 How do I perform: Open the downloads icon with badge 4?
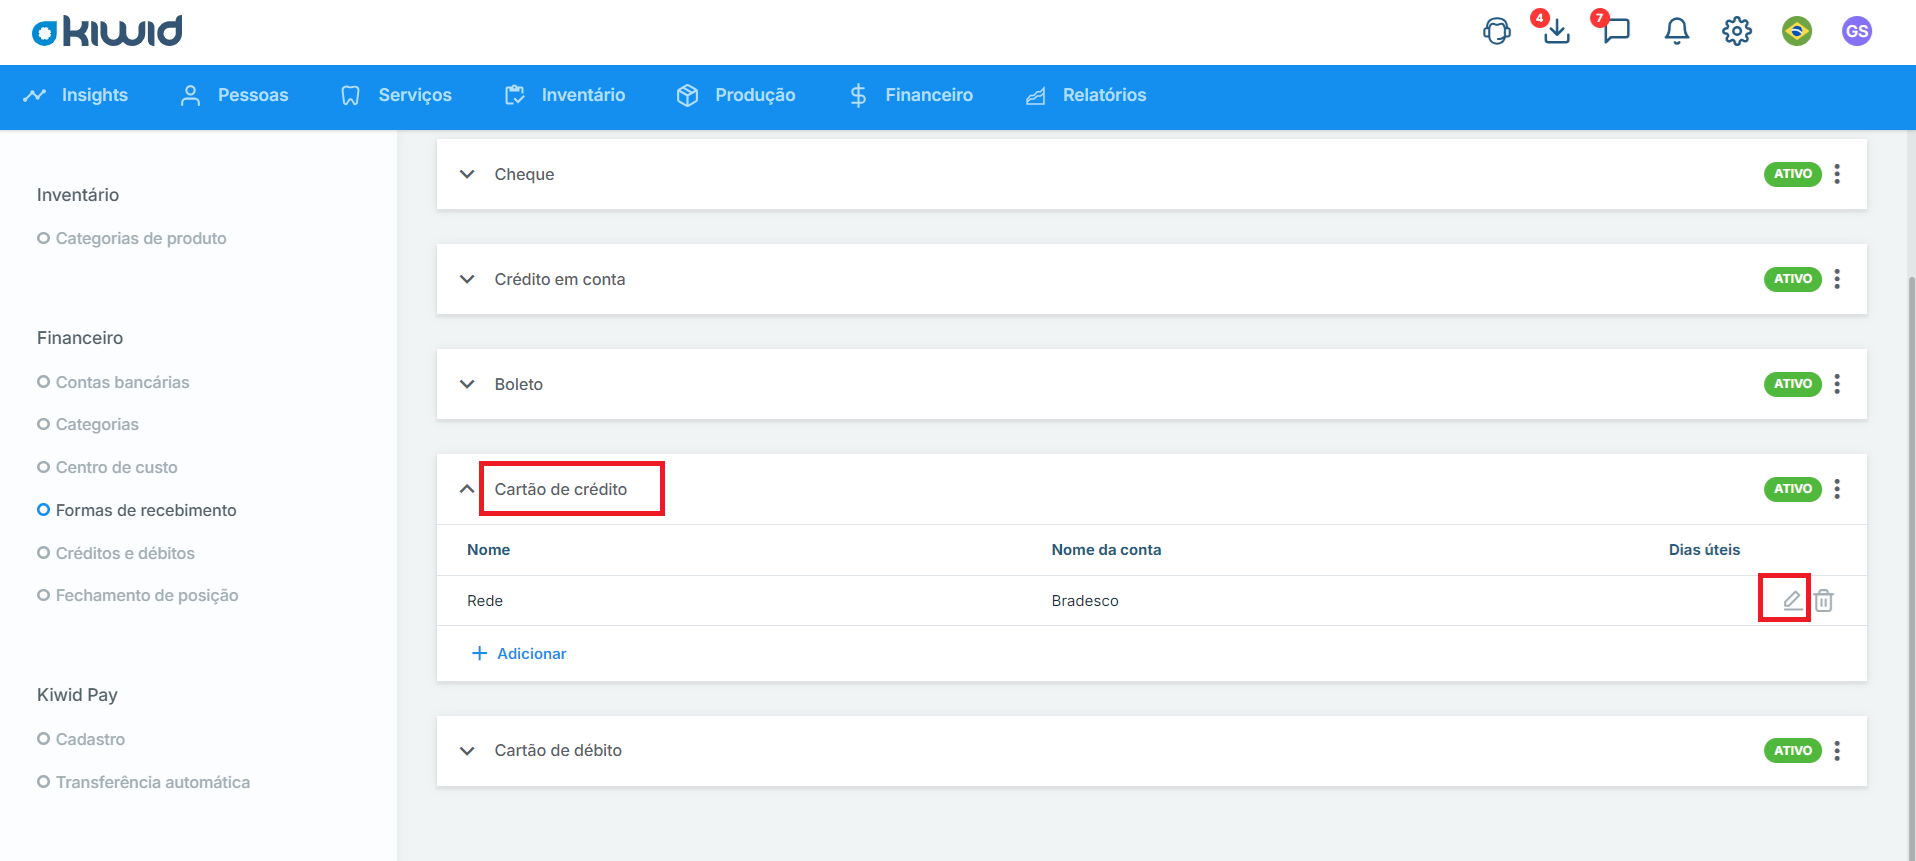coord(1556,31)
